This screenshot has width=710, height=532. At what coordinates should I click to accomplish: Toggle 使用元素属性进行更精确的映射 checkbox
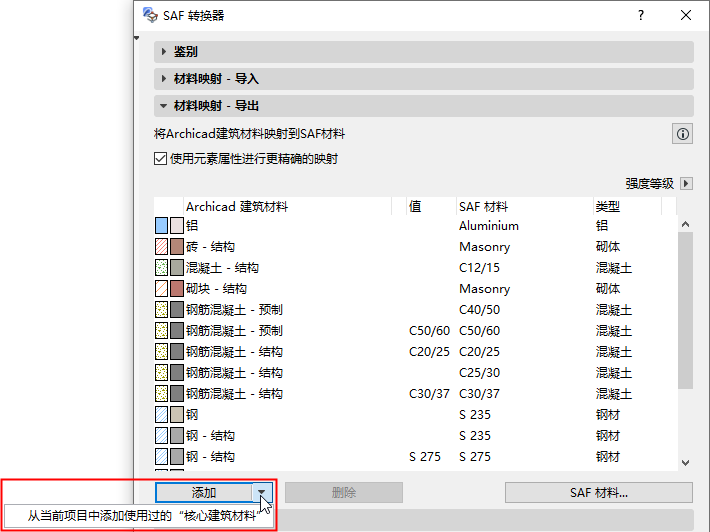coord(160,159)
